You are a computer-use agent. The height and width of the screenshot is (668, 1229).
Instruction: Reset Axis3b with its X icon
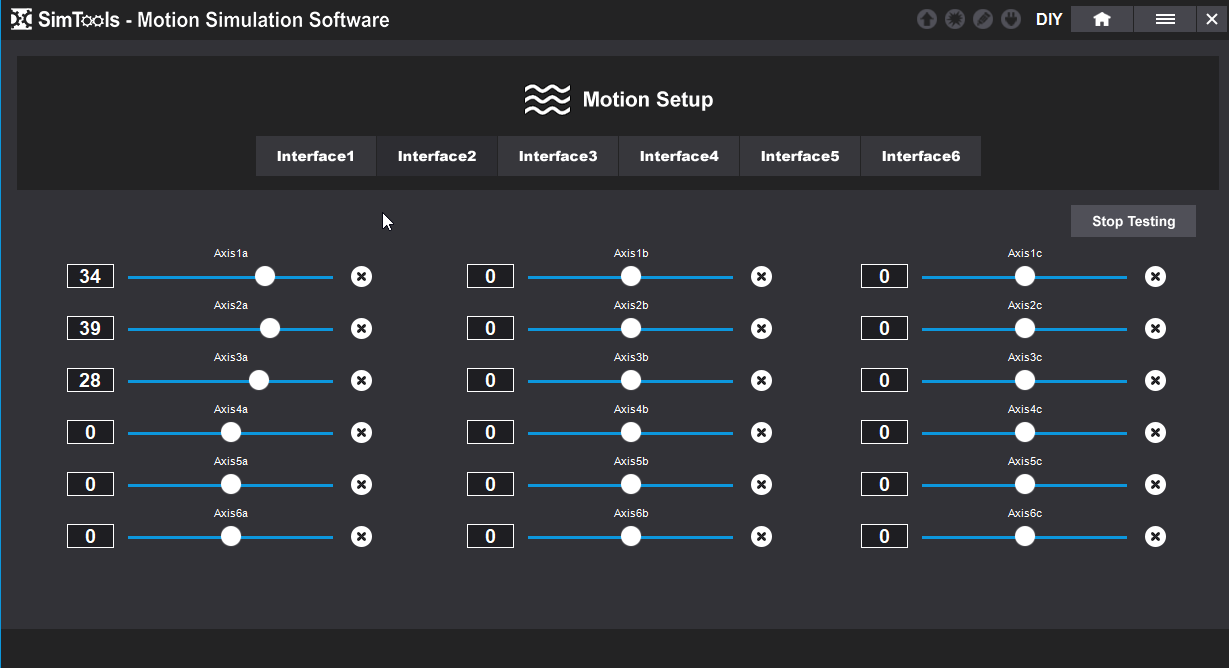click(x=762, y=380)
